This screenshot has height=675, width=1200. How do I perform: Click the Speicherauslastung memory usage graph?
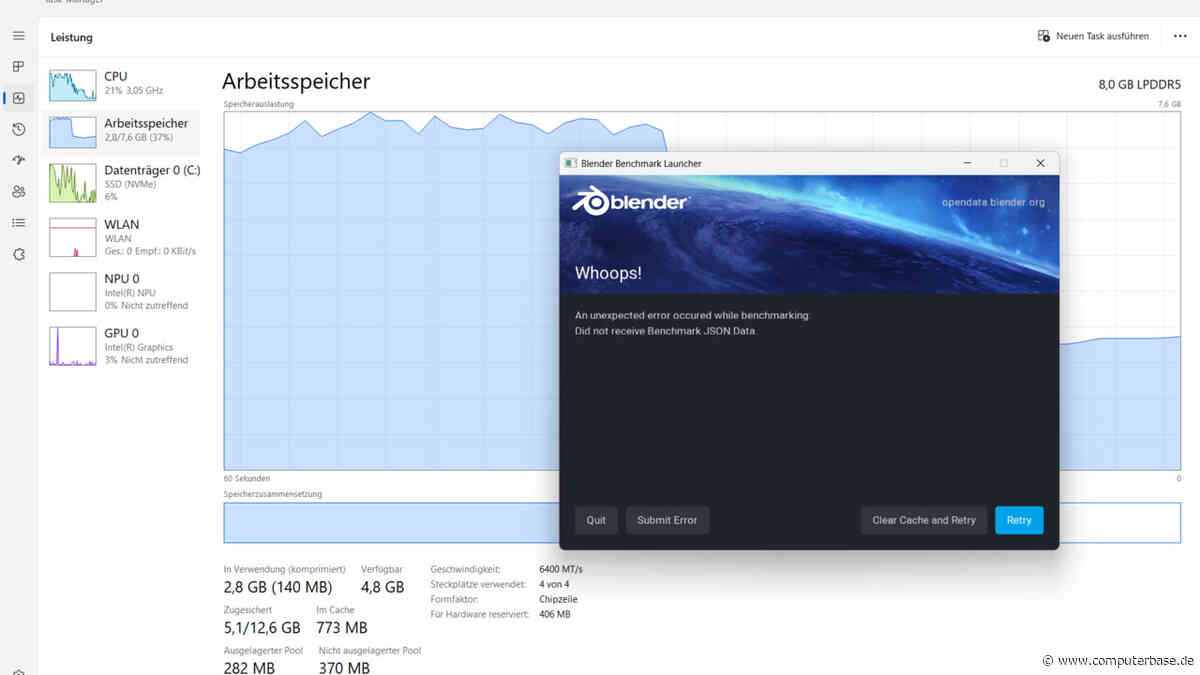(702, 290)
